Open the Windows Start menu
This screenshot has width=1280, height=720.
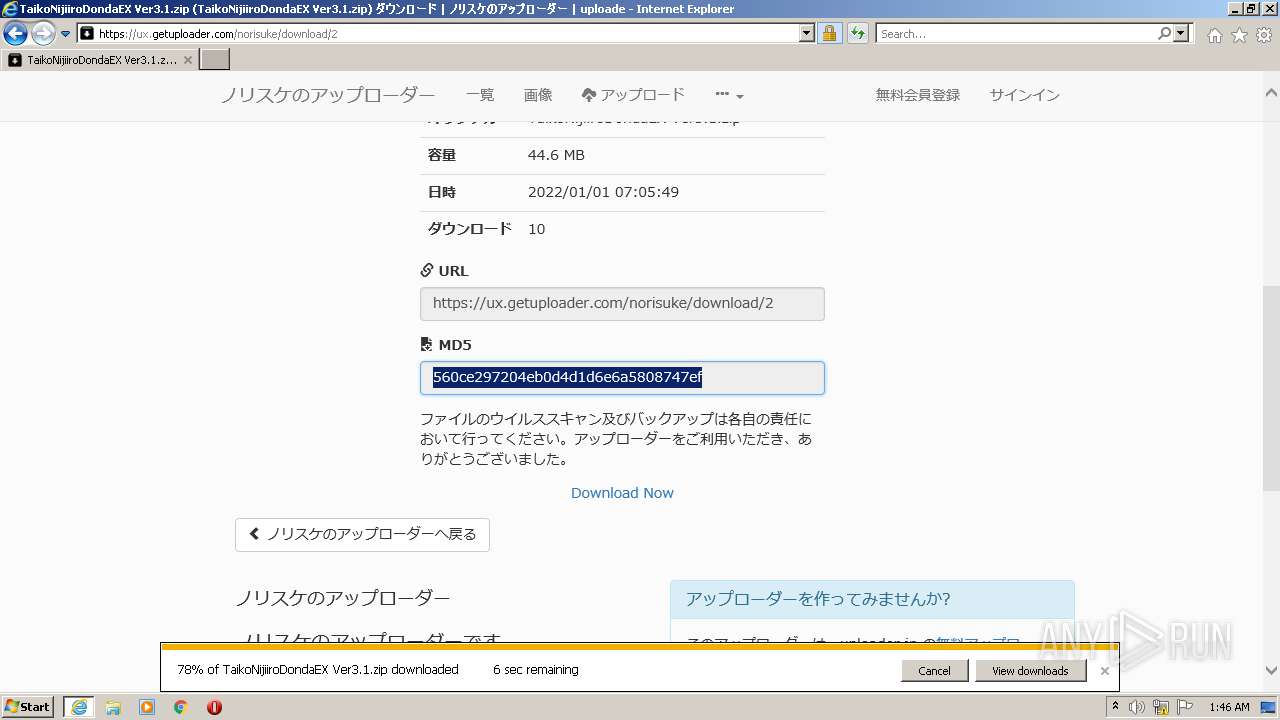[28, 706]
